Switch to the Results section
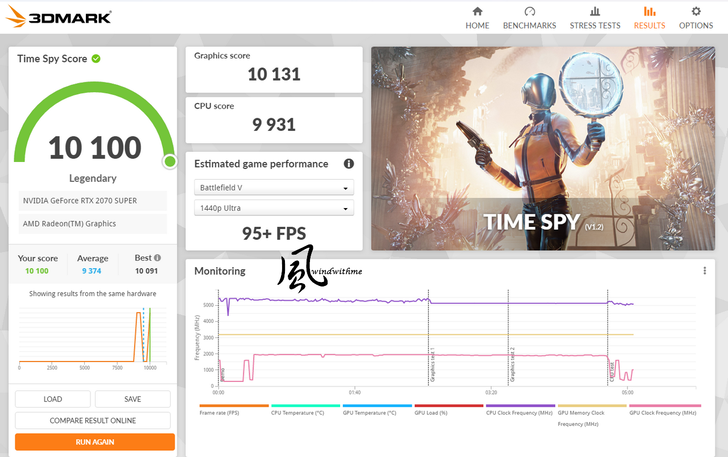728x457 pixels. [649, 17]
